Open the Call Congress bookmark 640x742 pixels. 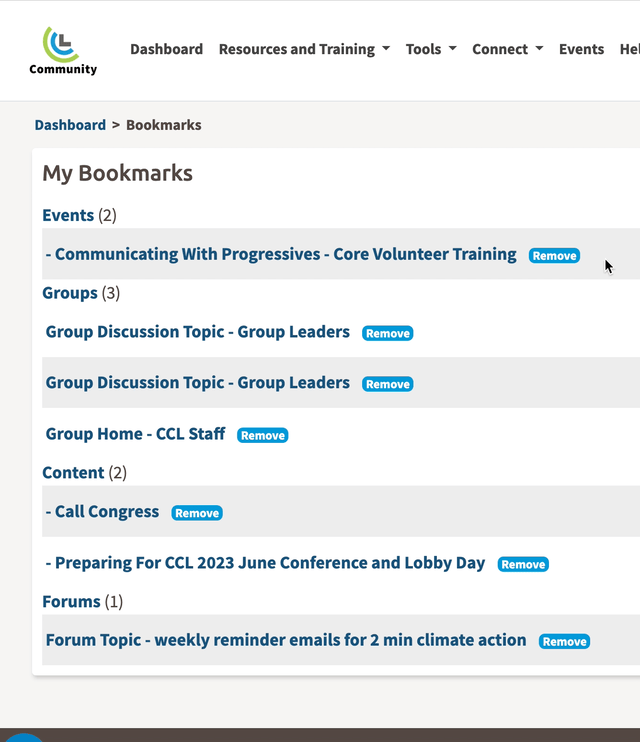pyautogui.click(x=102, y=512)
